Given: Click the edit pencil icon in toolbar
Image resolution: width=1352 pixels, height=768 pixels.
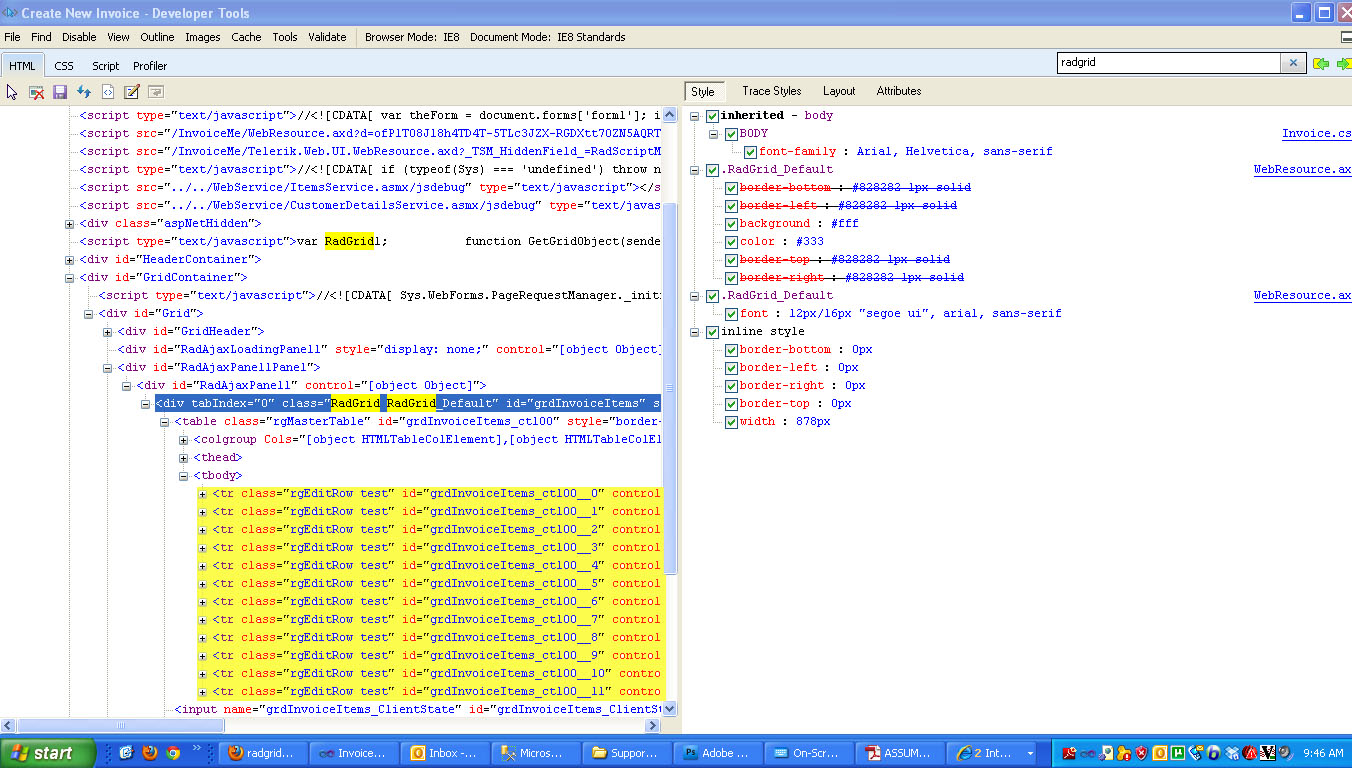Looking at the screenshot, I should click(132, 92).
